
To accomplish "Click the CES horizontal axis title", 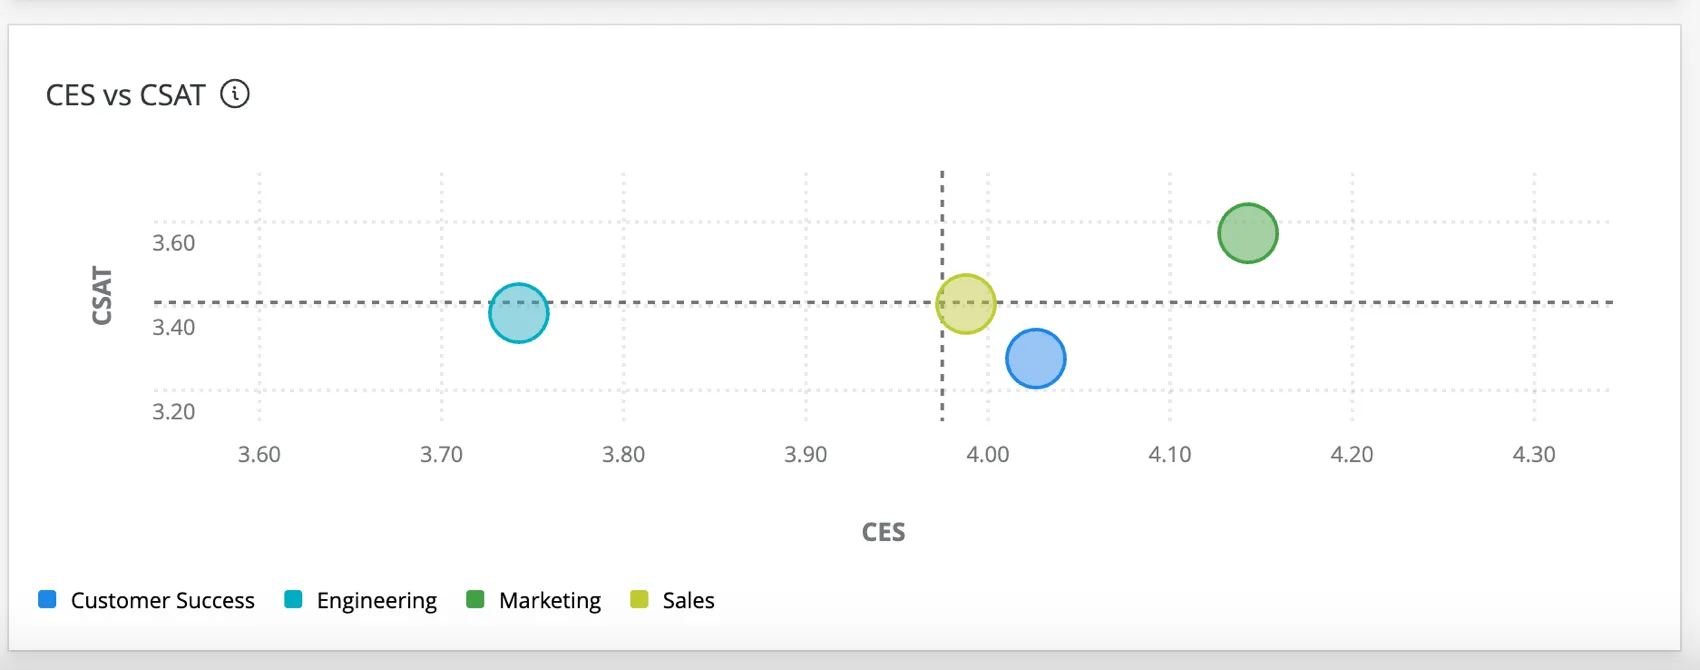I will click(883, 532).
